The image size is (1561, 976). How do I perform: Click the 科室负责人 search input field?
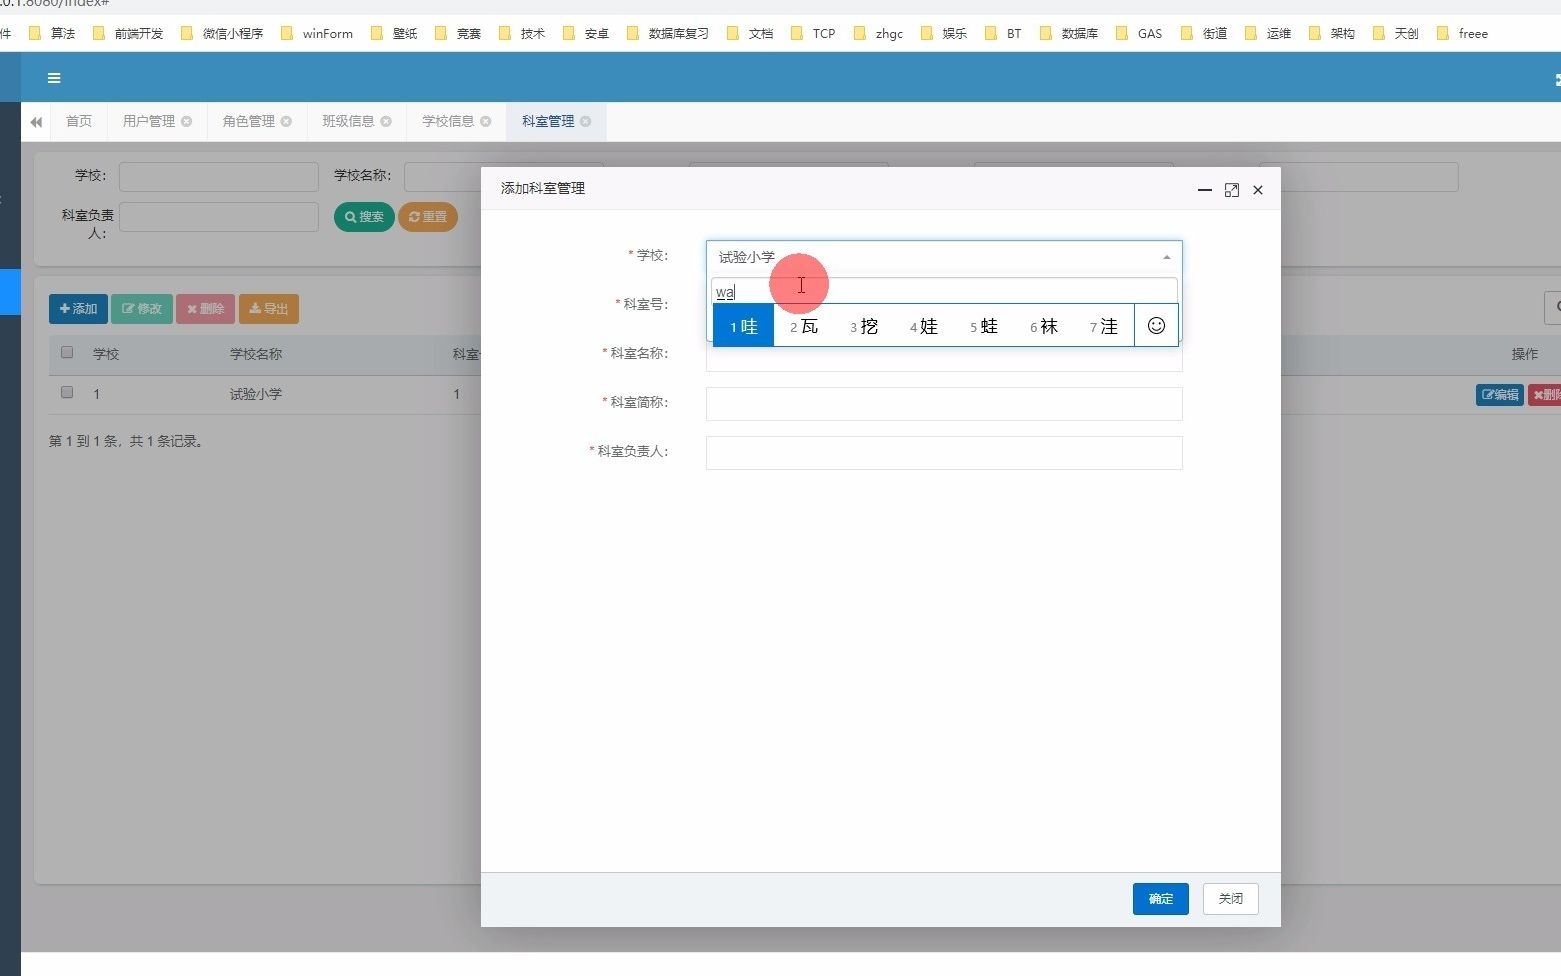tap(219, 217)
